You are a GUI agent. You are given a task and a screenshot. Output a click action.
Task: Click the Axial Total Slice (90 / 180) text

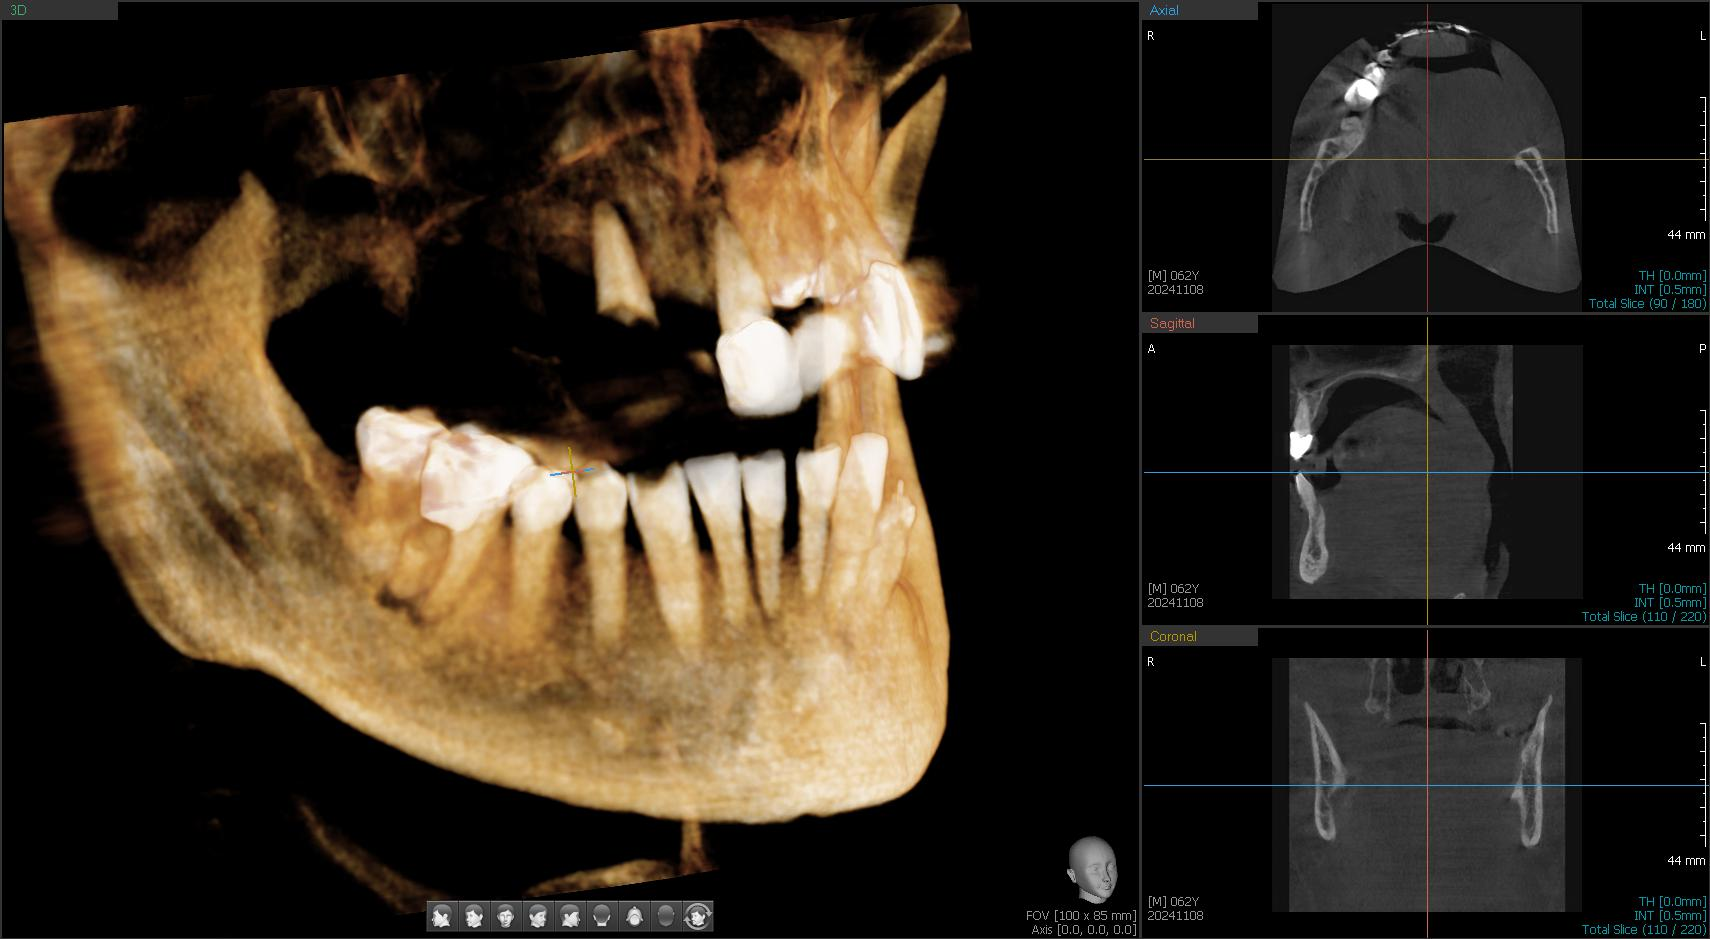[x=1646, y=304]
